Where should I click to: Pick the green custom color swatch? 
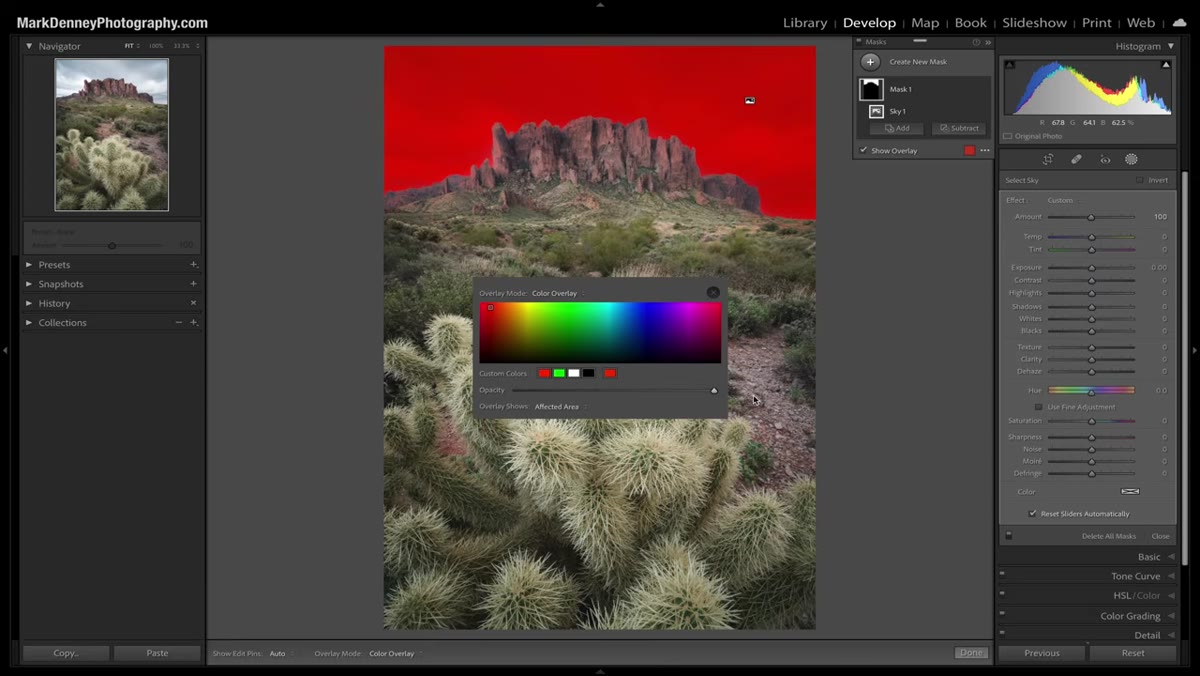tap(559, 373)
